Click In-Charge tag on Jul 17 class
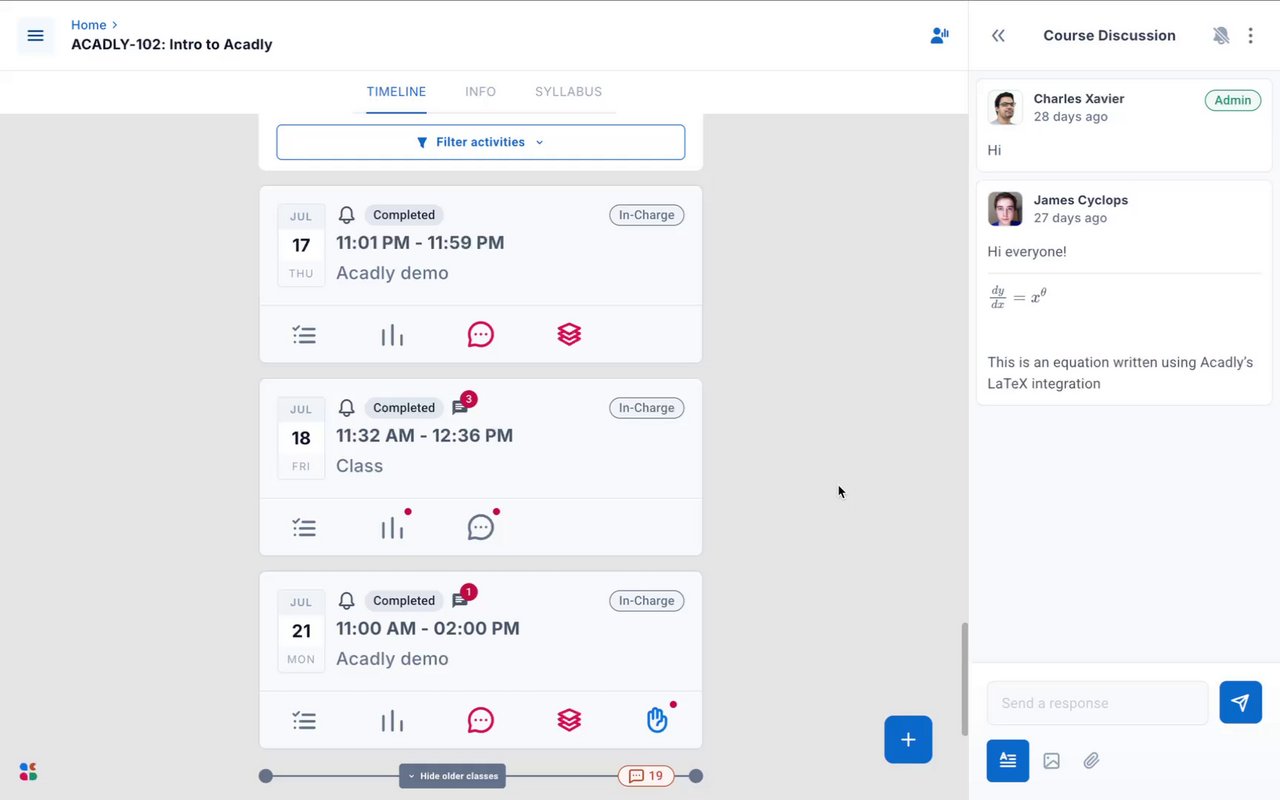The height and width of the screenshot is (800, 1280). [647, 215]
